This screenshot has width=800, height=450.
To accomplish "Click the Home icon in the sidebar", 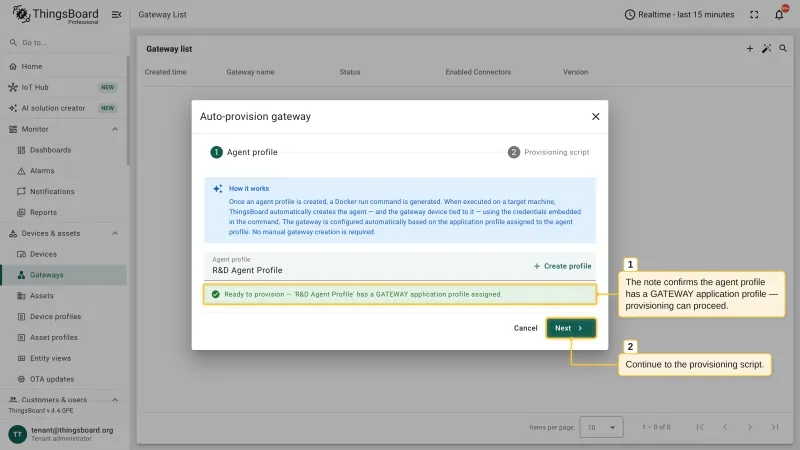I will [x=13, y=66].
